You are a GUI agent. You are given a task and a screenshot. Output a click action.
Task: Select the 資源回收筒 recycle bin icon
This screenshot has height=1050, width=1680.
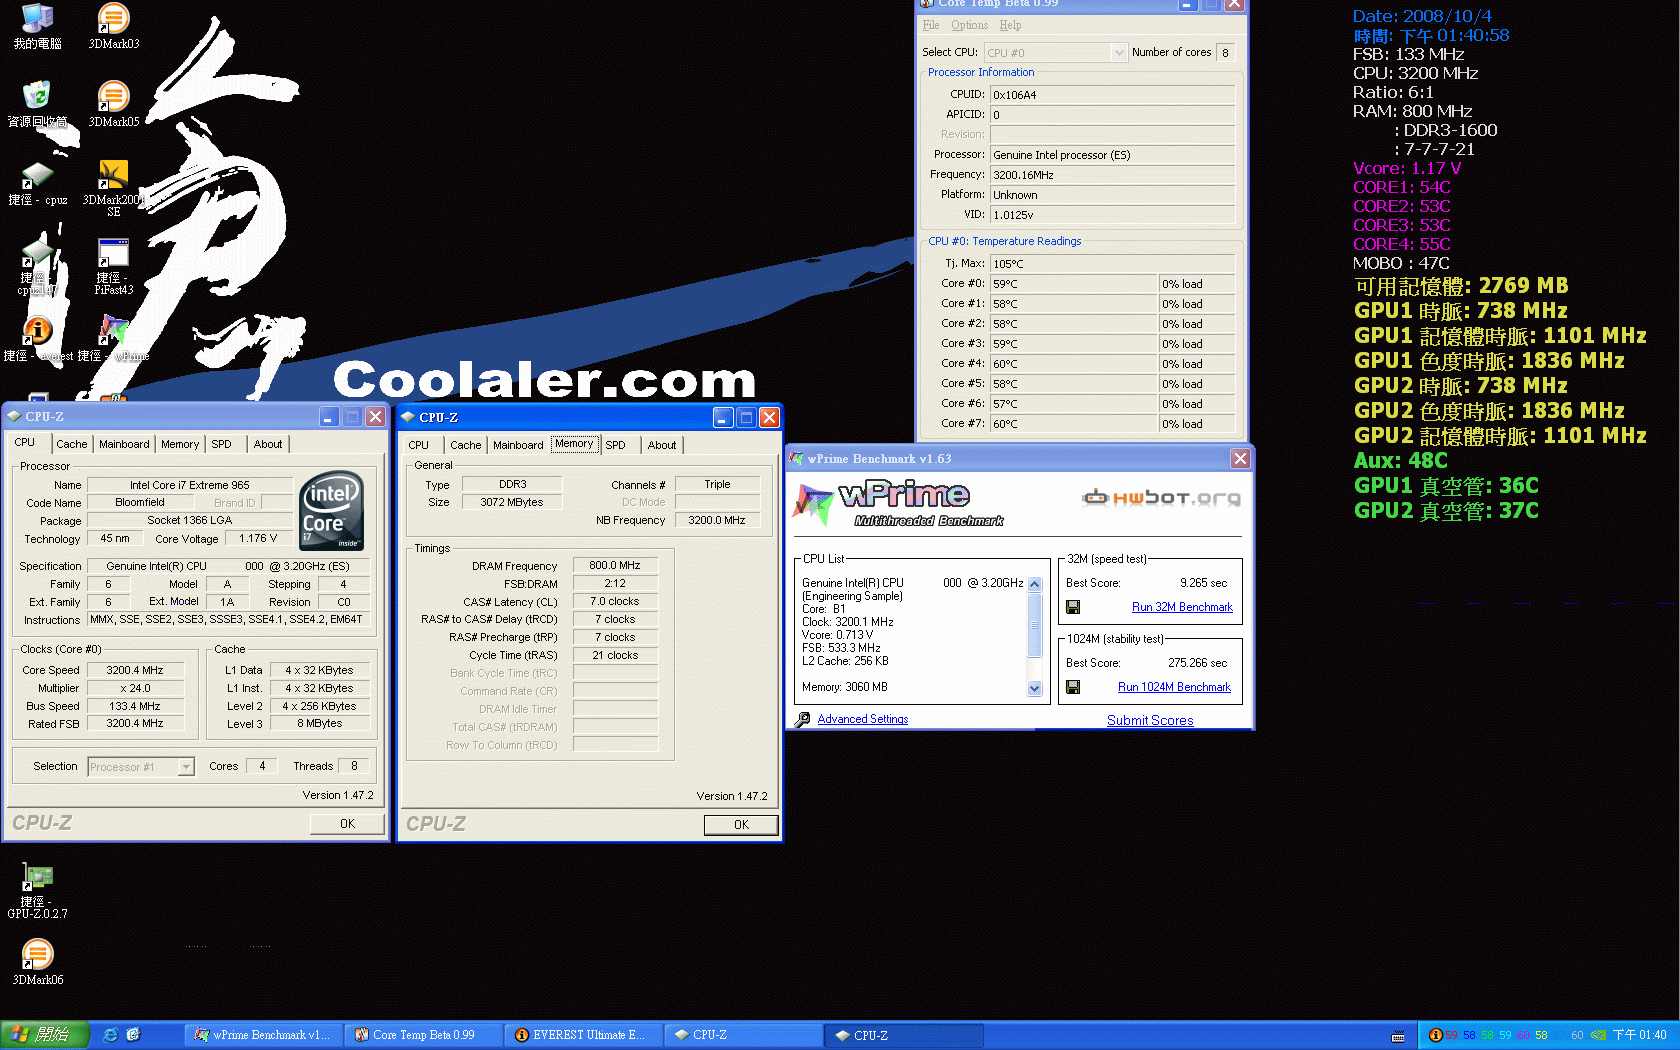click(37, 104)
